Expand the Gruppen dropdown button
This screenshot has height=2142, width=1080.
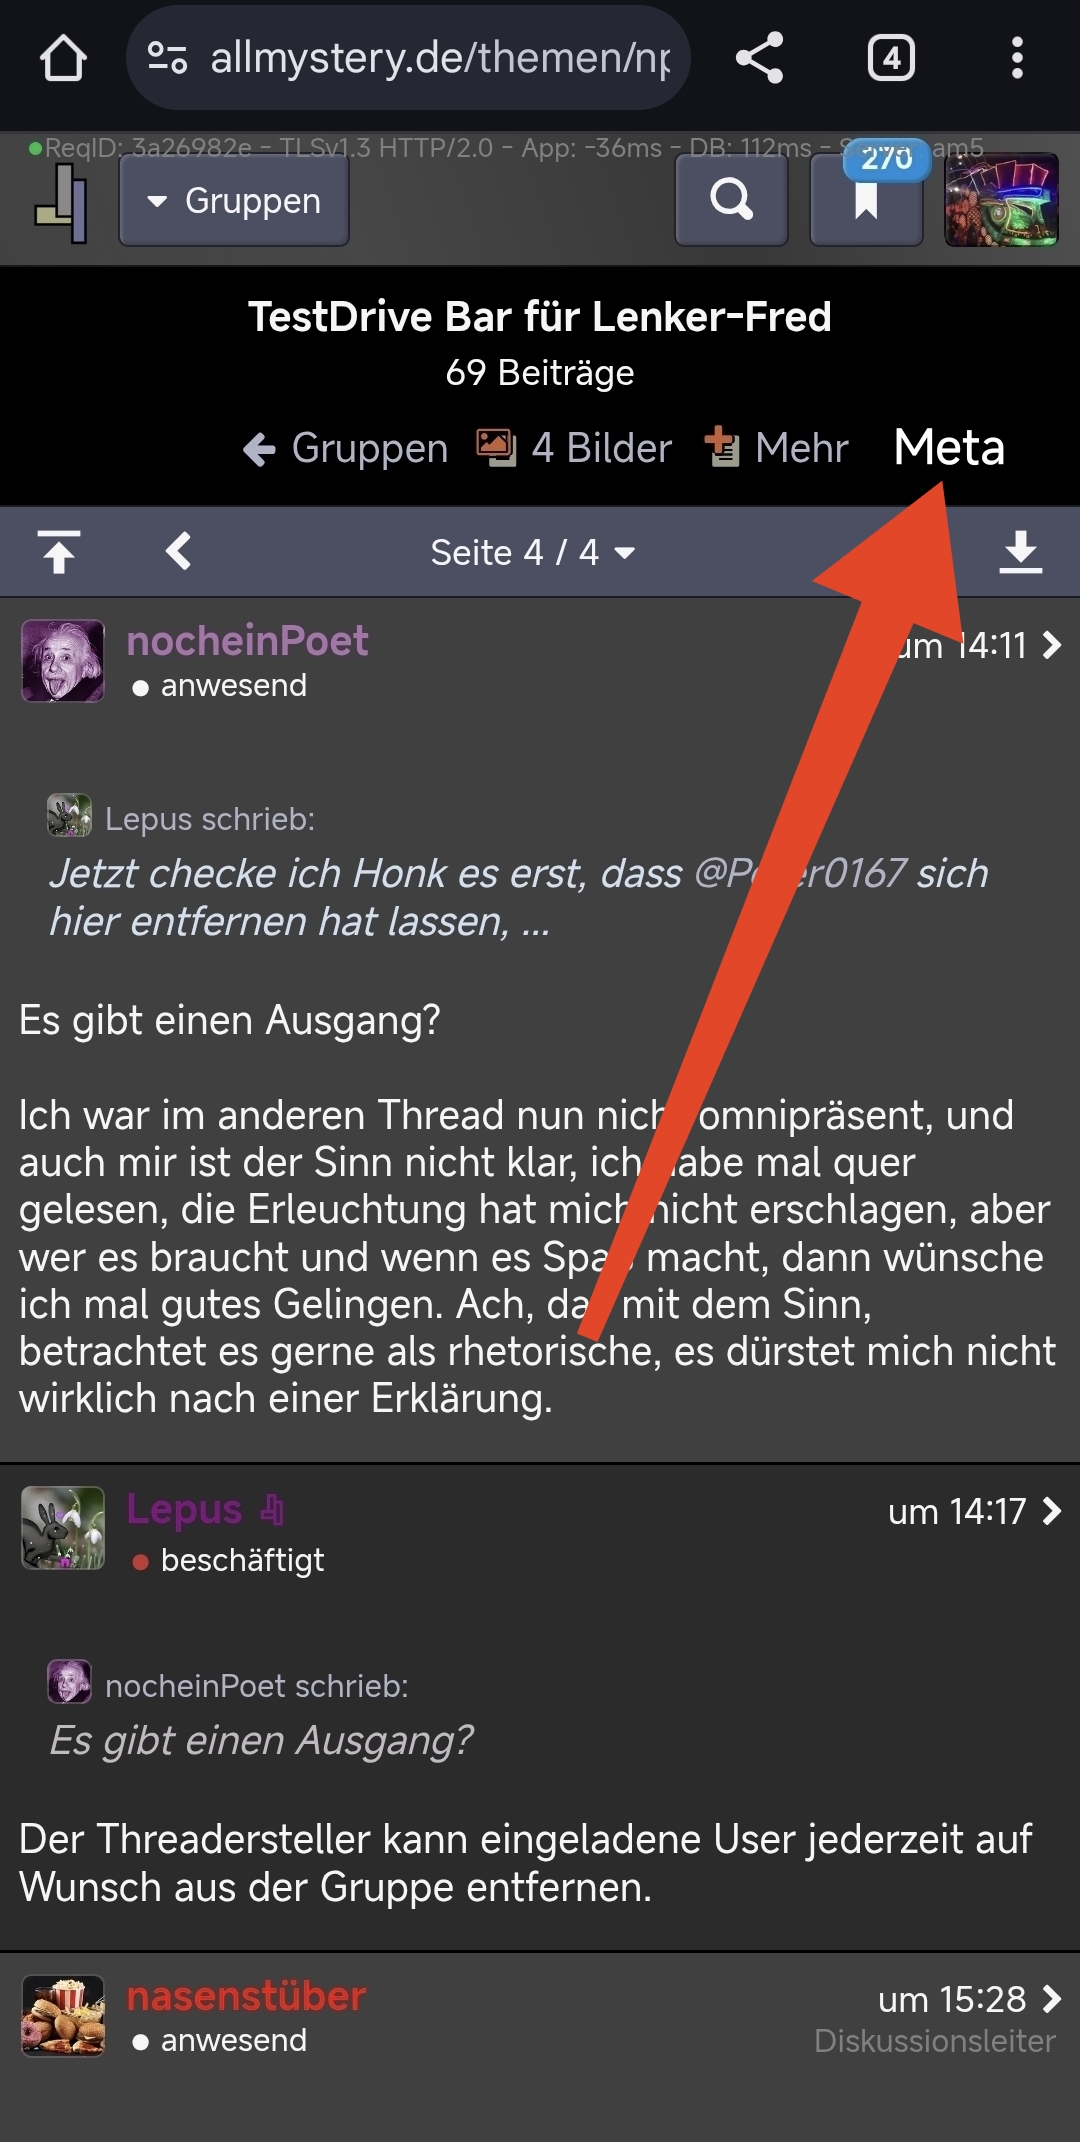(234, 201)
